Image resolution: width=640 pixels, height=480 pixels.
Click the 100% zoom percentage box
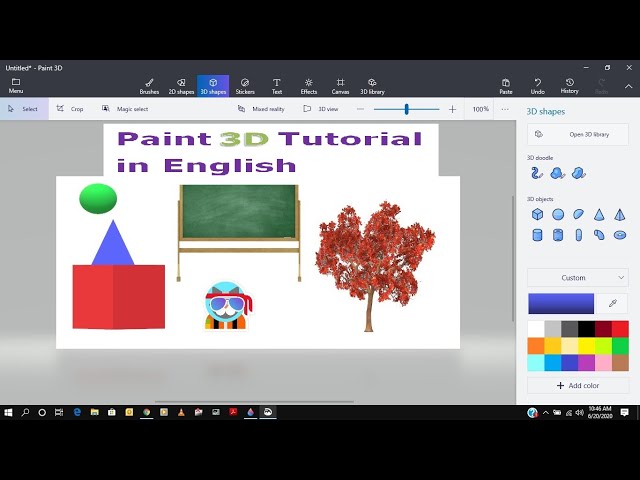tap(480, 109)
